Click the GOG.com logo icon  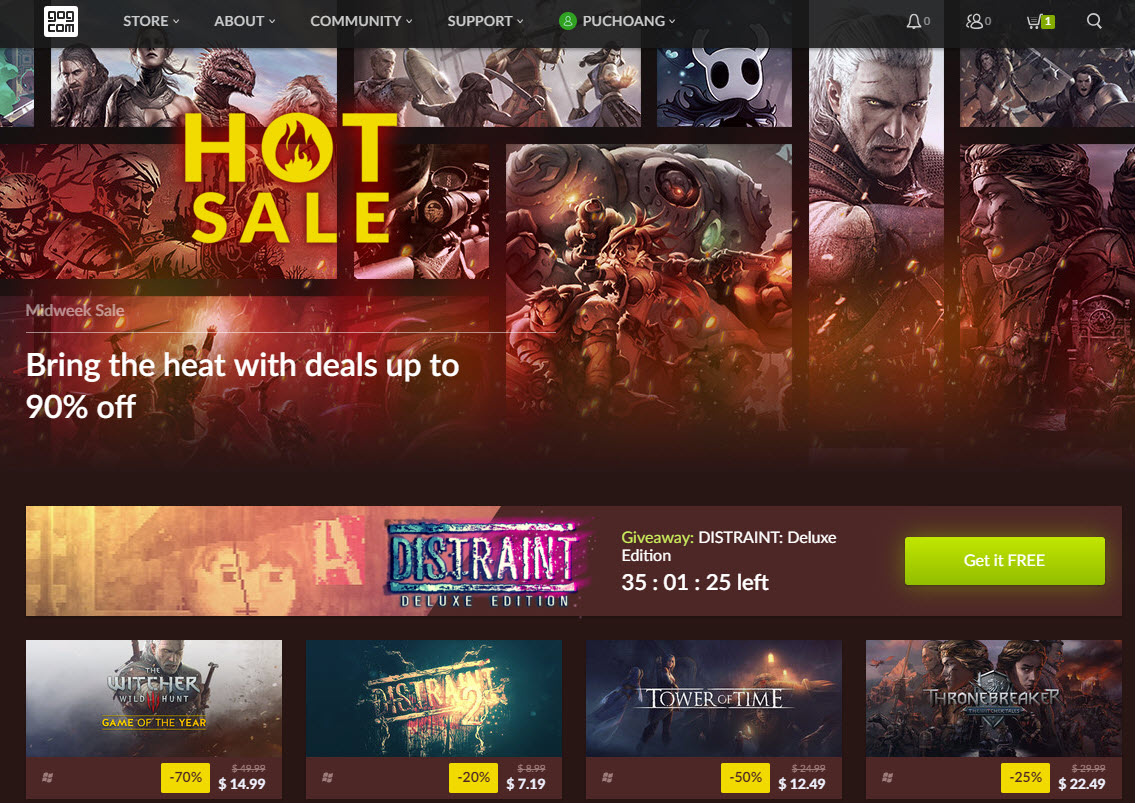61,21
